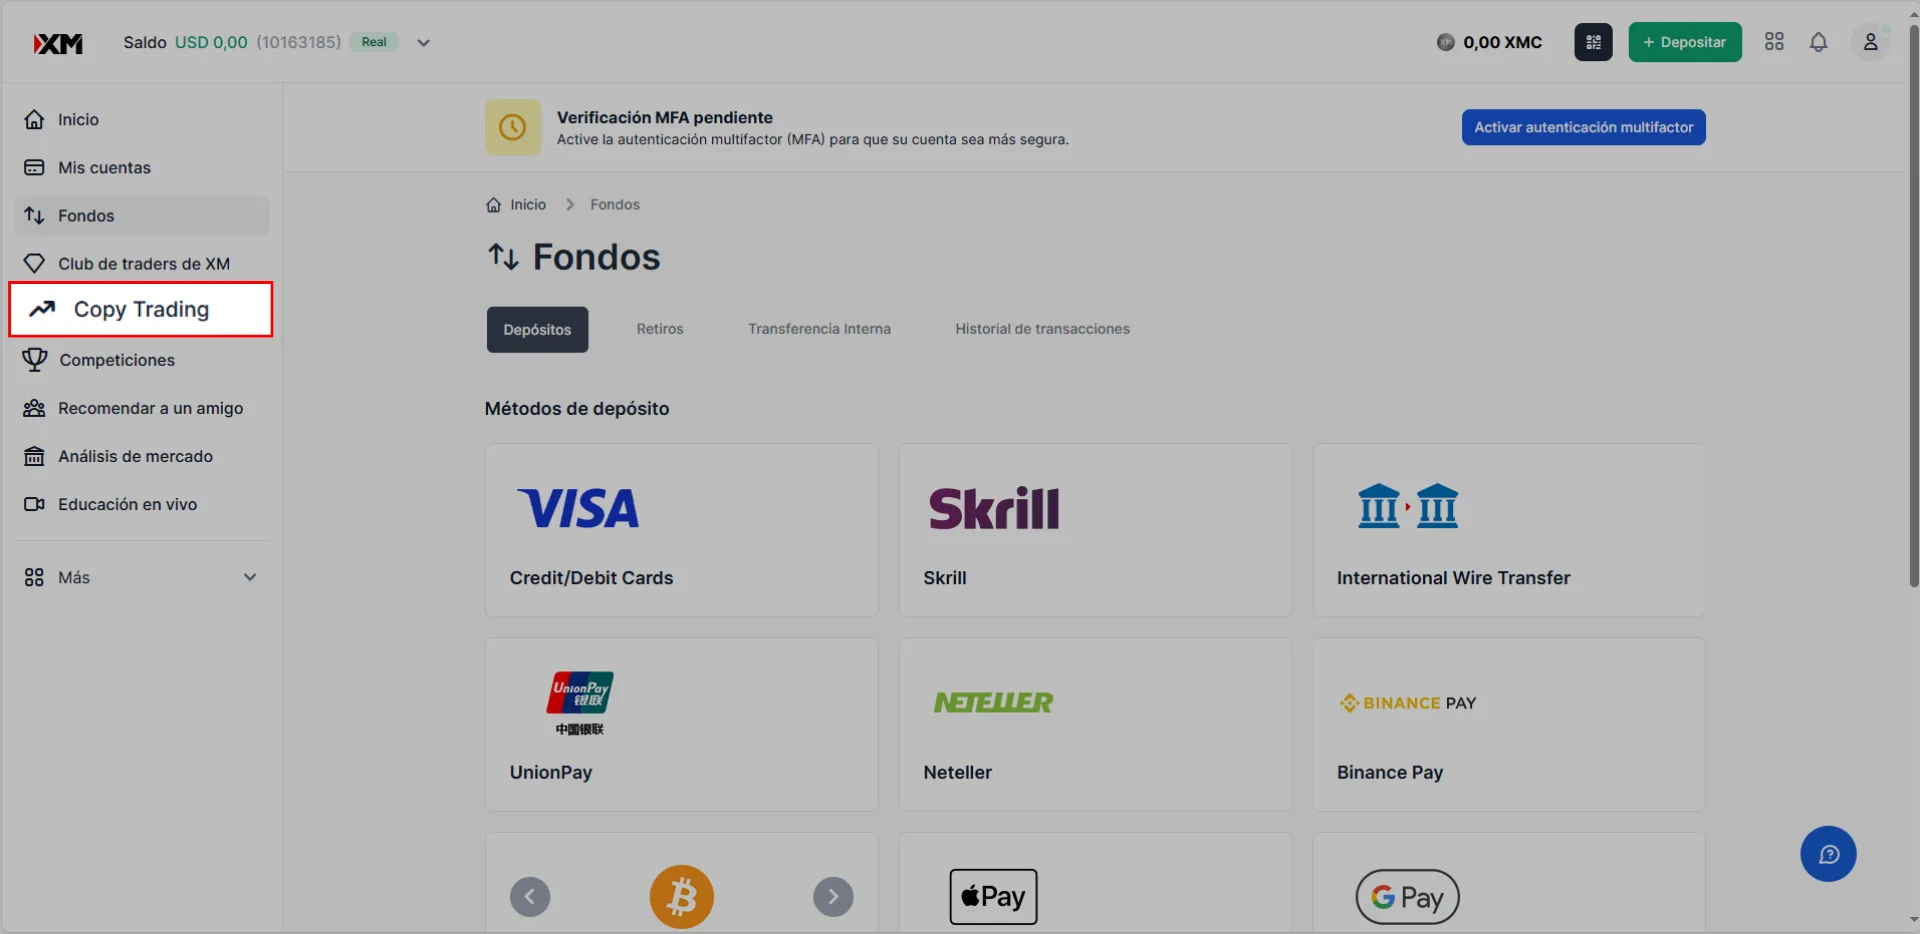Open the live chat support bubble
Screen dimensions: 1920x934
pos(1828,854)
